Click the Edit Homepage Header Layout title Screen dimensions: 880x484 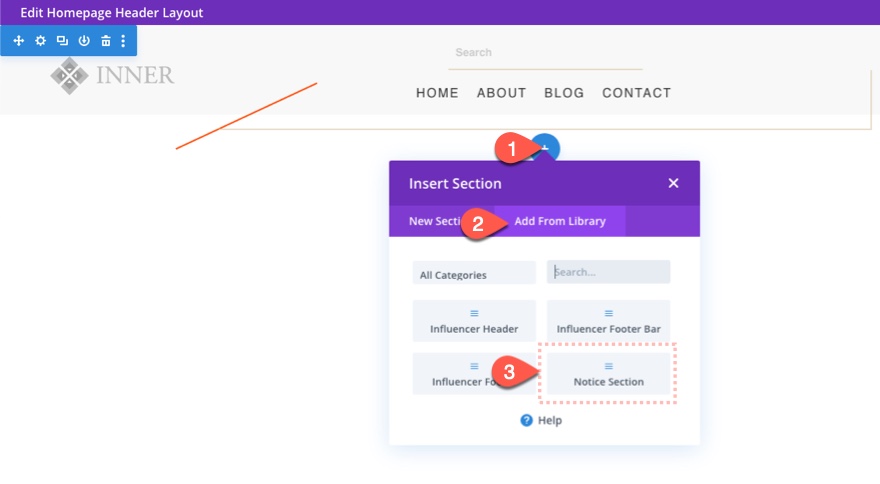[x=112, y=12]
